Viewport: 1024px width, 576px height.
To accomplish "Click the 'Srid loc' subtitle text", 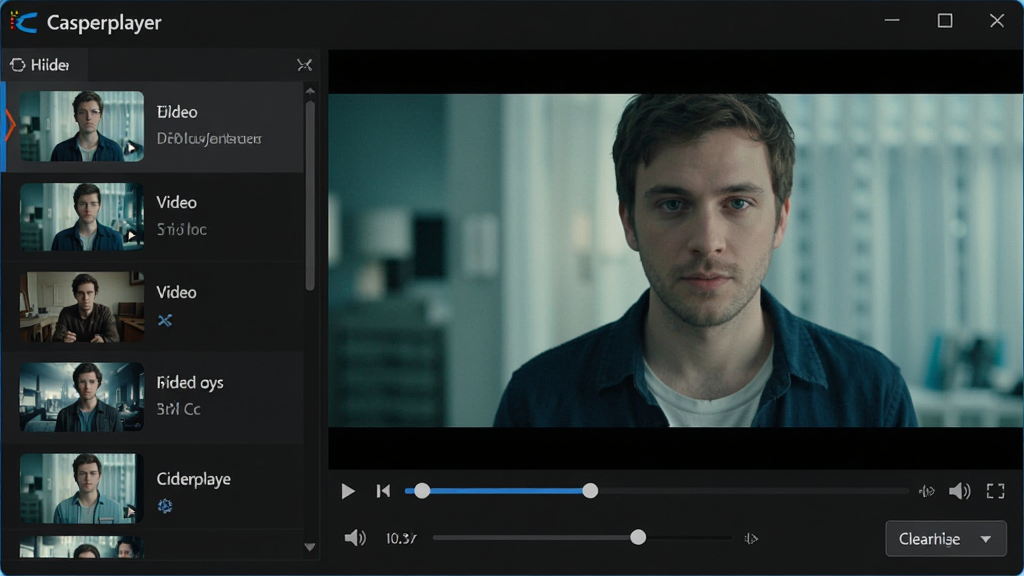I will click(x=182, y=230).
